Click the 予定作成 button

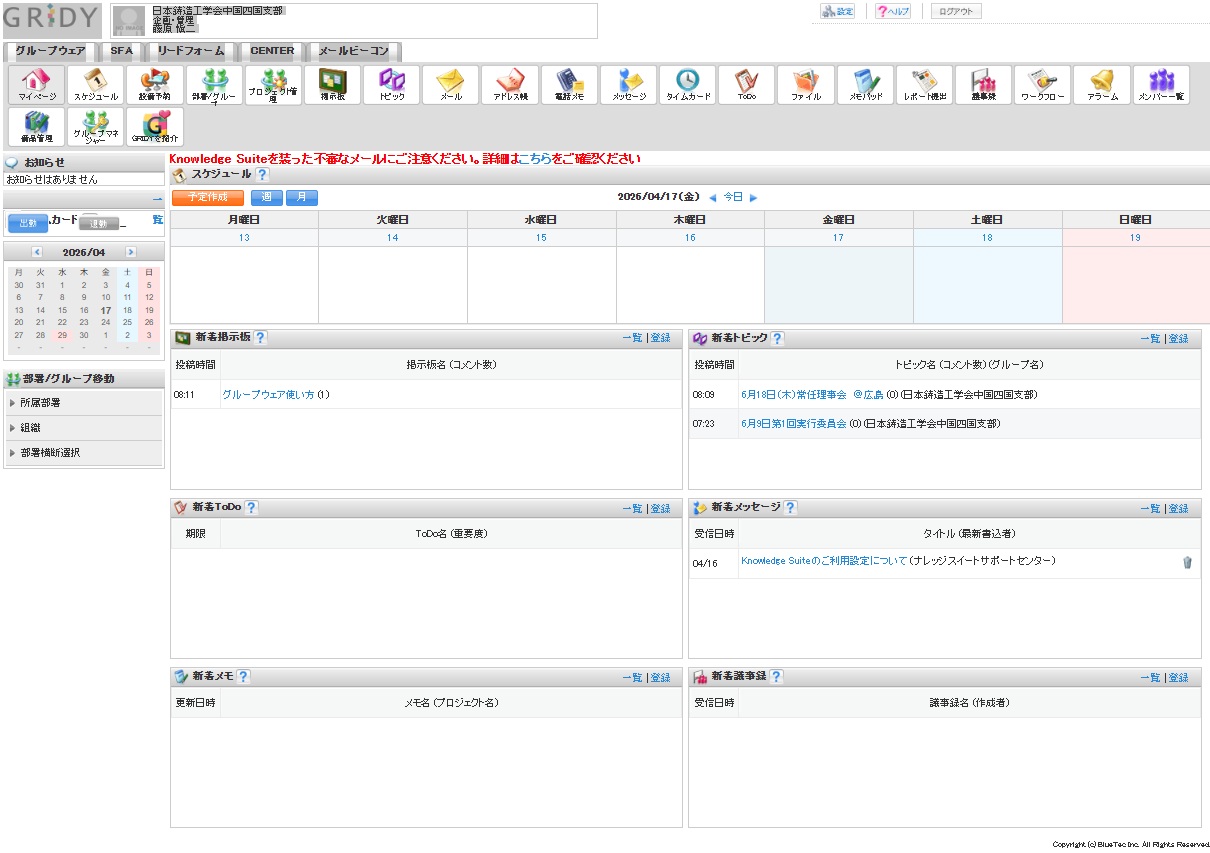click(x=207, y=198)
